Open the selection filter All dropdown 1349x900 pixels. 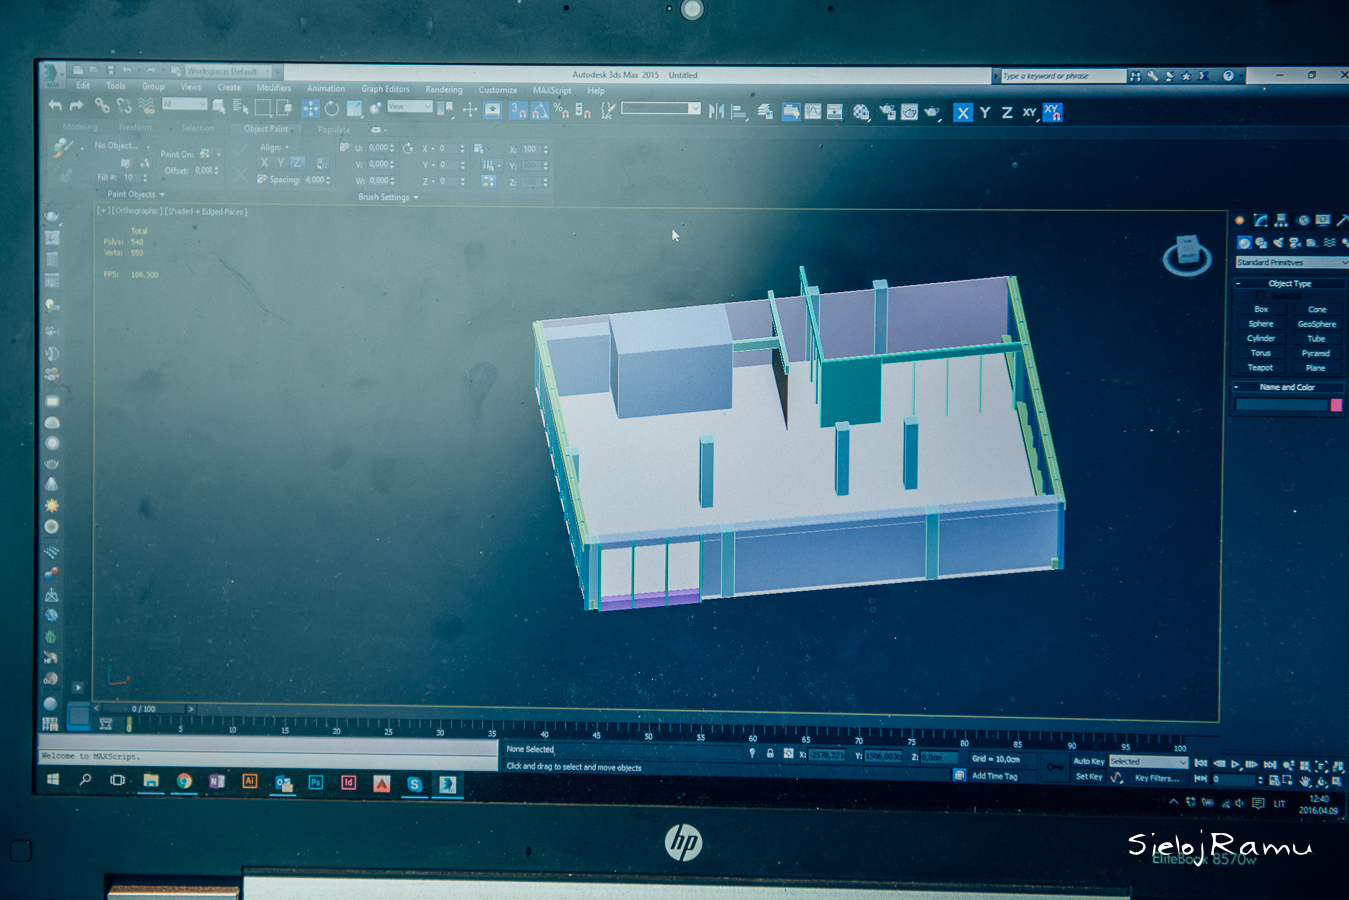point(184,104)
